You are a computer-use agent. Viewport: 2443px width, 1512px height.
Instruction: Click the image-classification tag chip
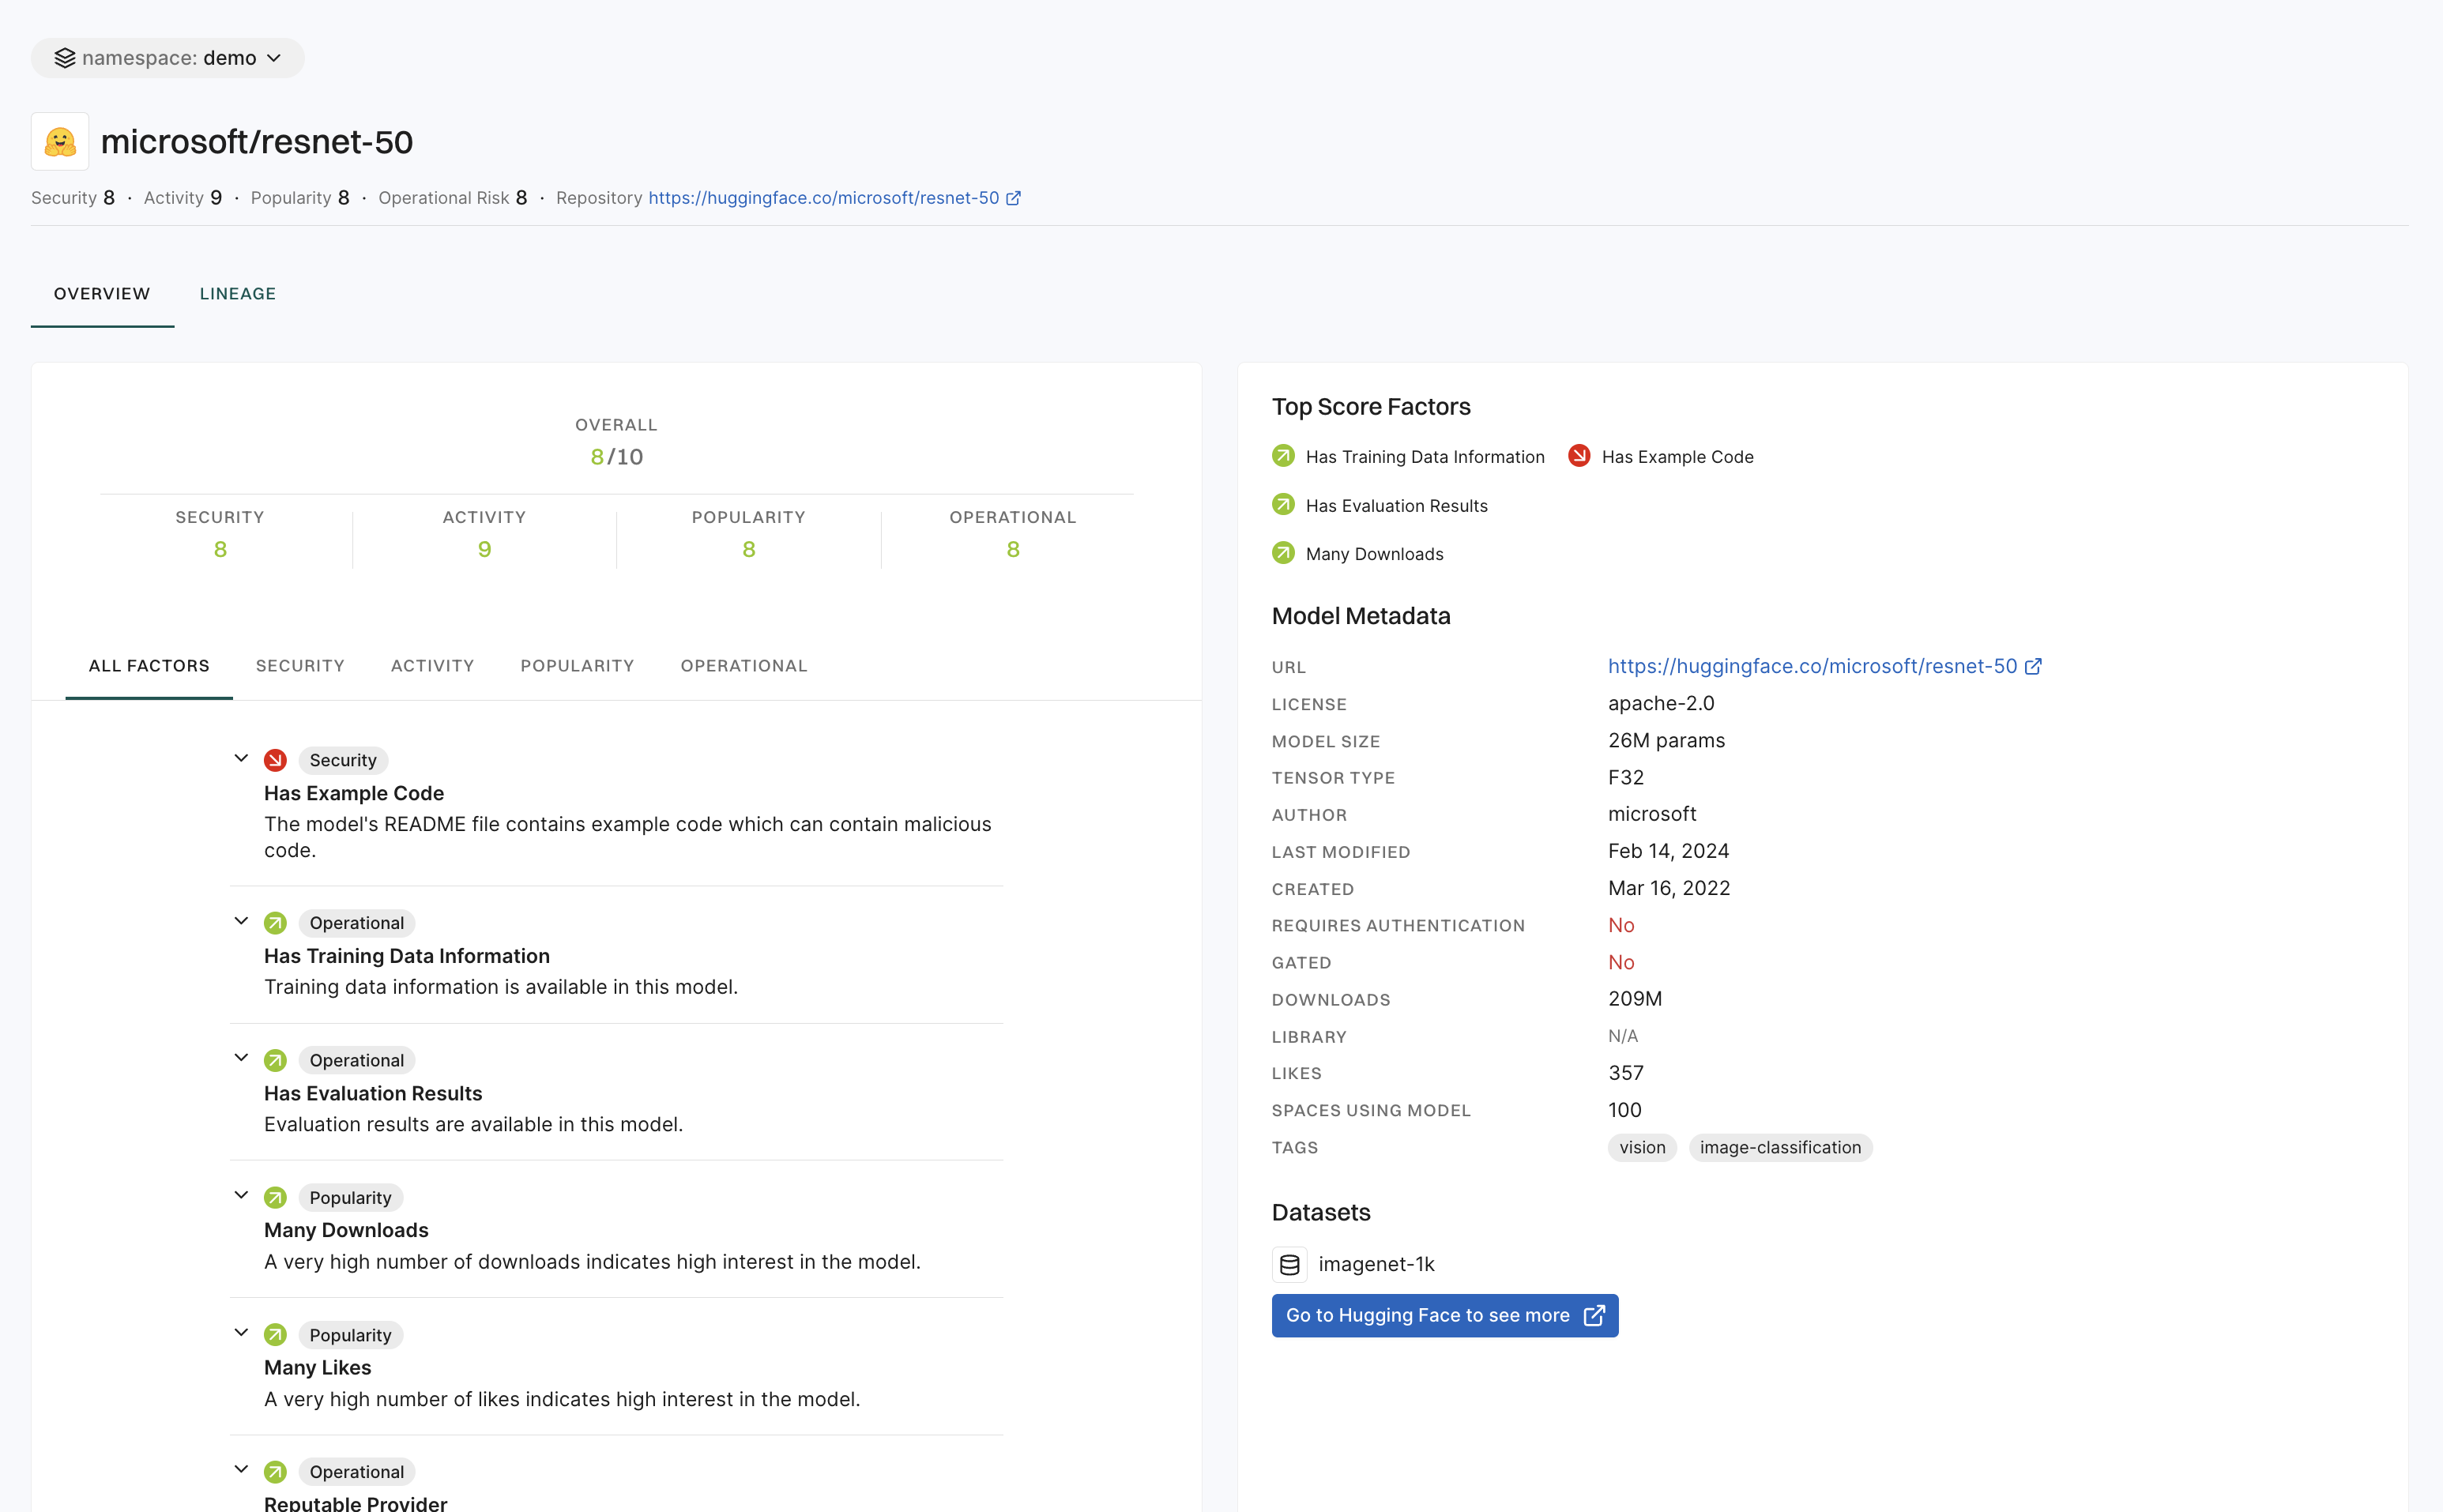coord(1780,1147)
